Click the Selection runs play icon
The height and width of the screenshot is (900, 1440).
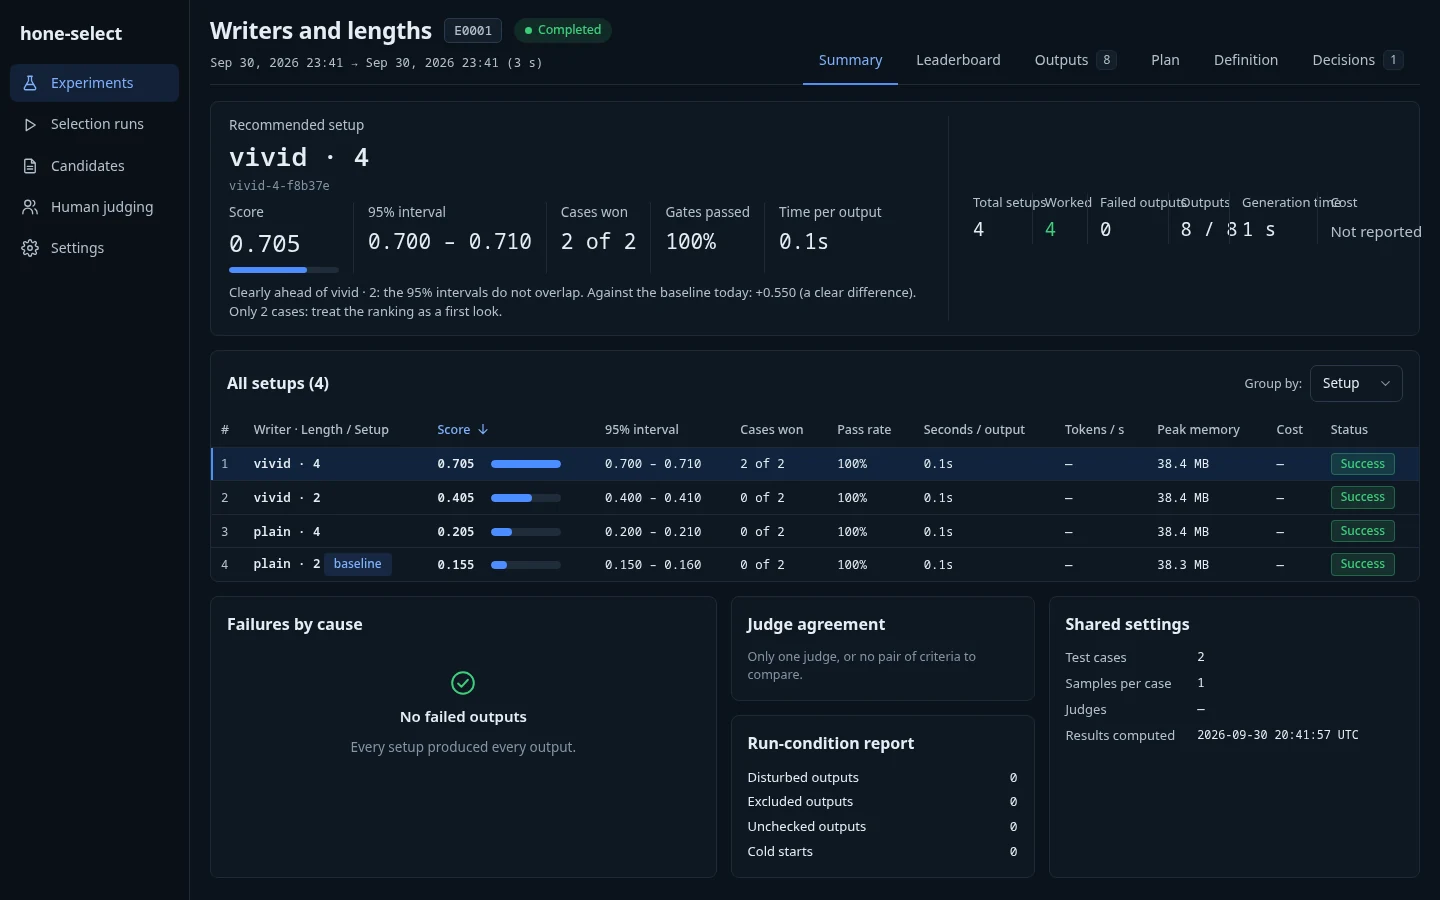pyautogui.click(x=30, y=124)
